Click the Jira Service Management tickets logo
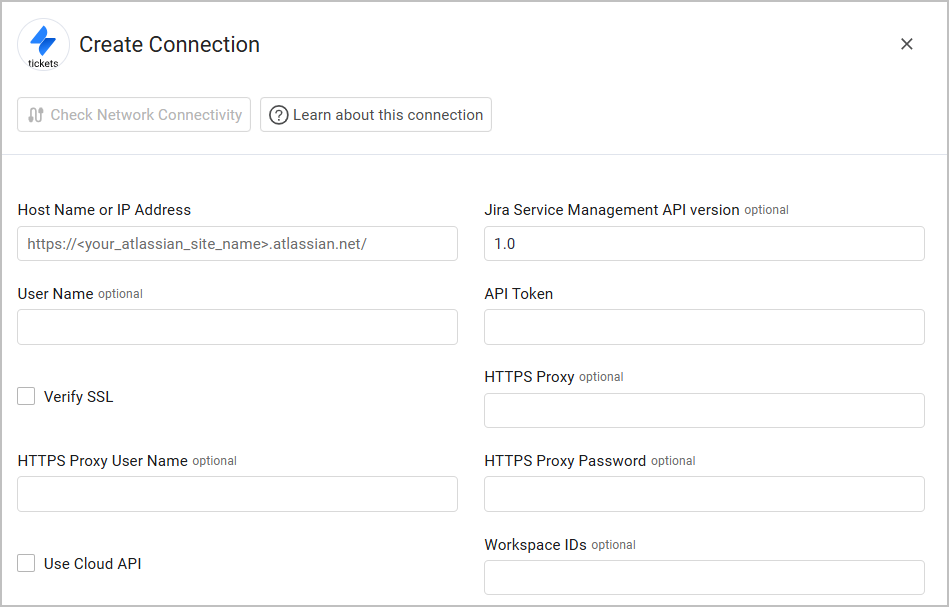The width and height of the screenshot is (949, 607). [x=43, y=44]
